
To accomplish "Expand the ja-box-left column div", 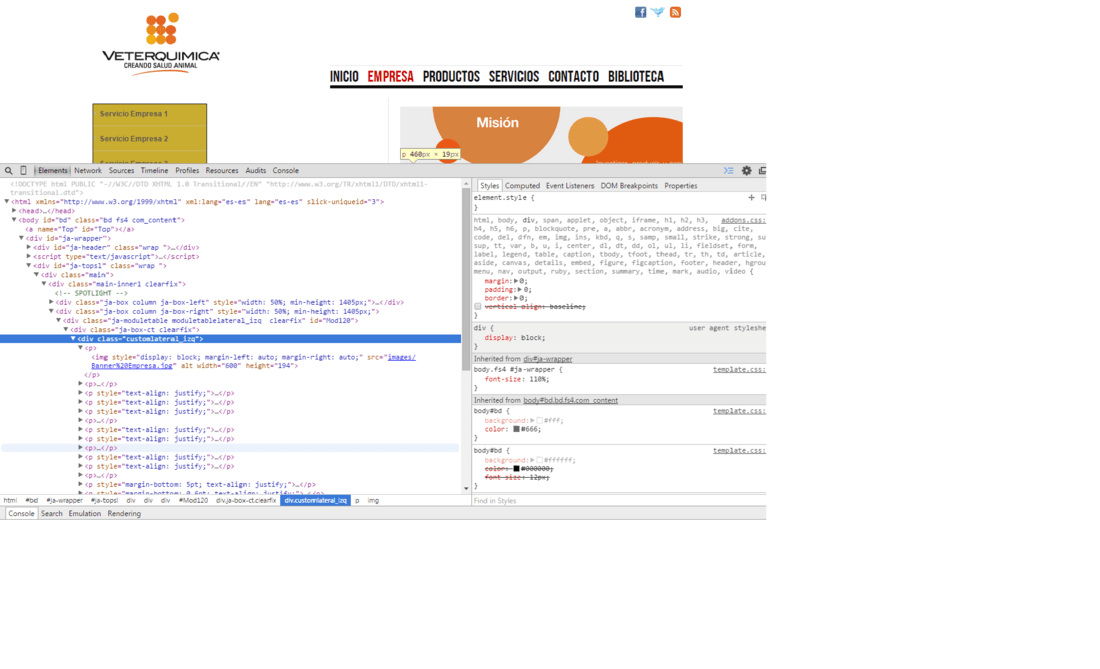I will tap(51, 302).
